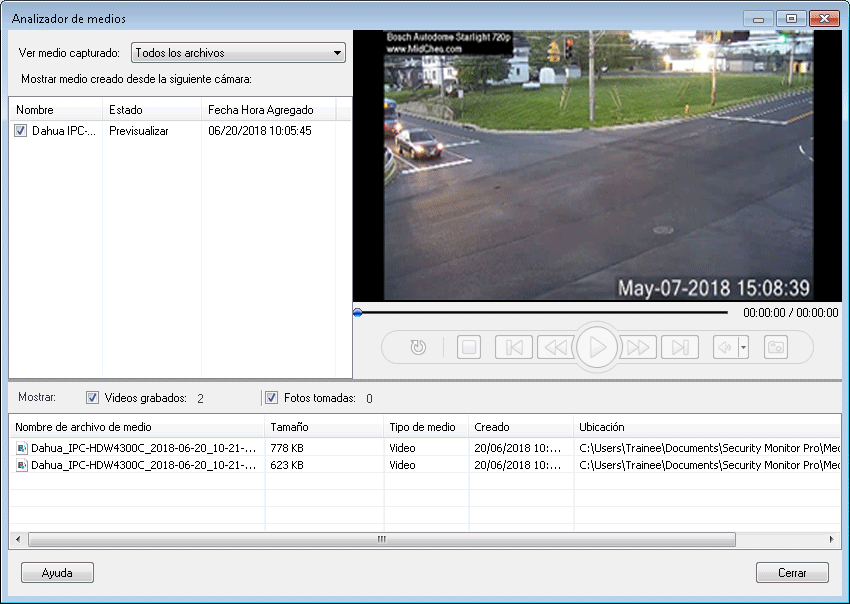Click the fast forward button

(639, 347)
